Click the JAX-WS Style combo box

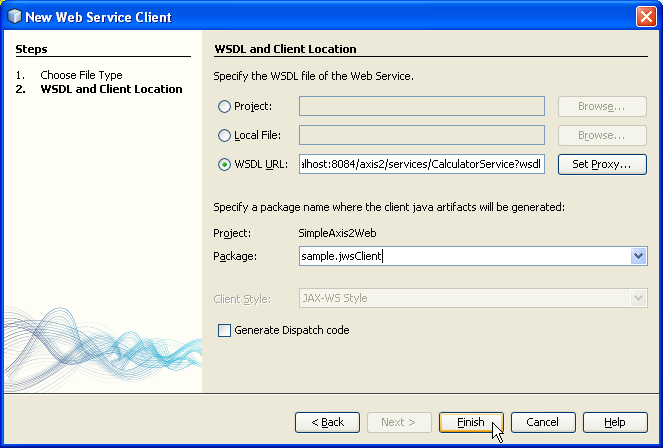tap(473, 298)
